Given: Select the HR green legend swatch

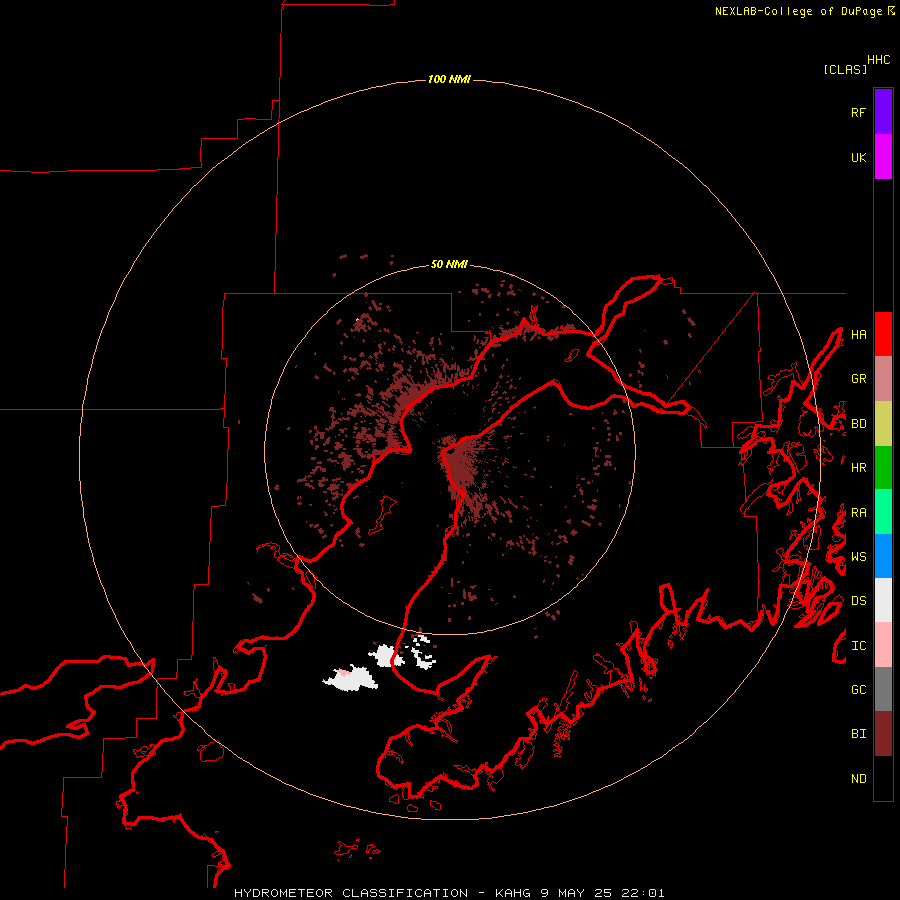Looking at the screenshot, I should coord(883,467).
